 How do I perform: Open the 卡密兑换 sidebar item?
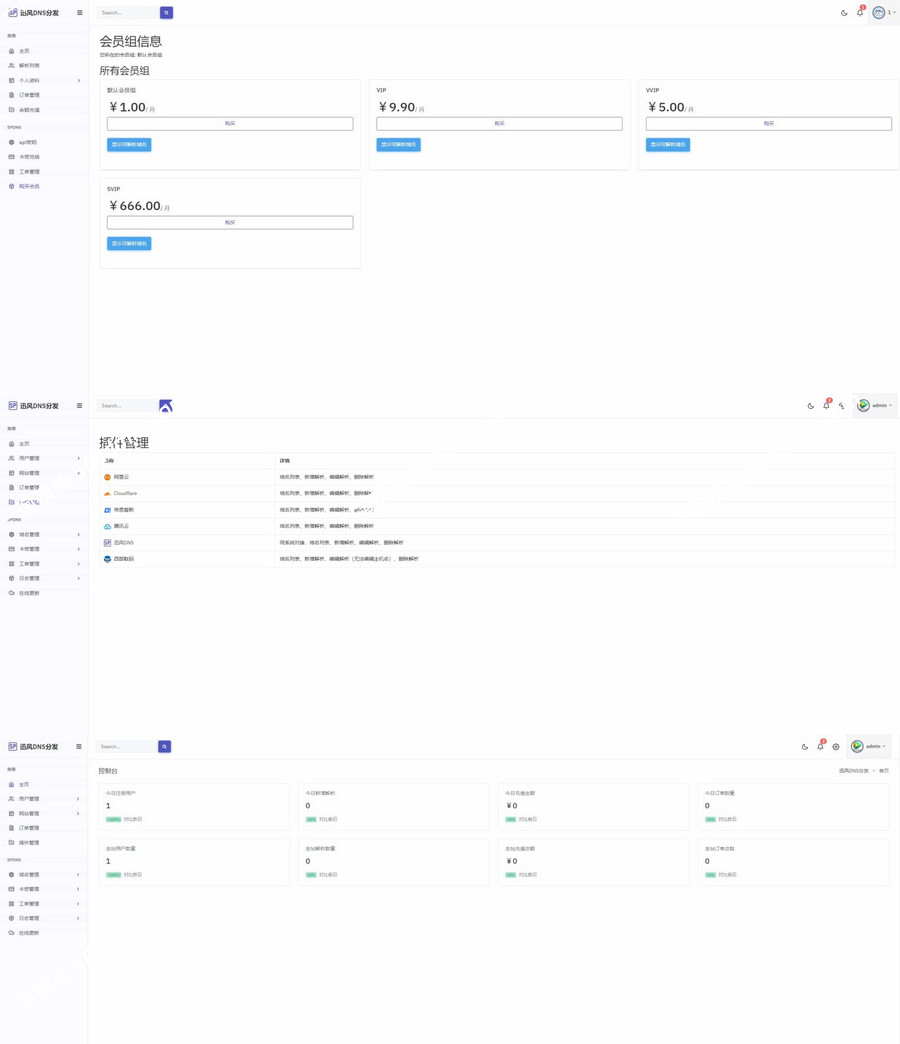(x=29, y=157)
